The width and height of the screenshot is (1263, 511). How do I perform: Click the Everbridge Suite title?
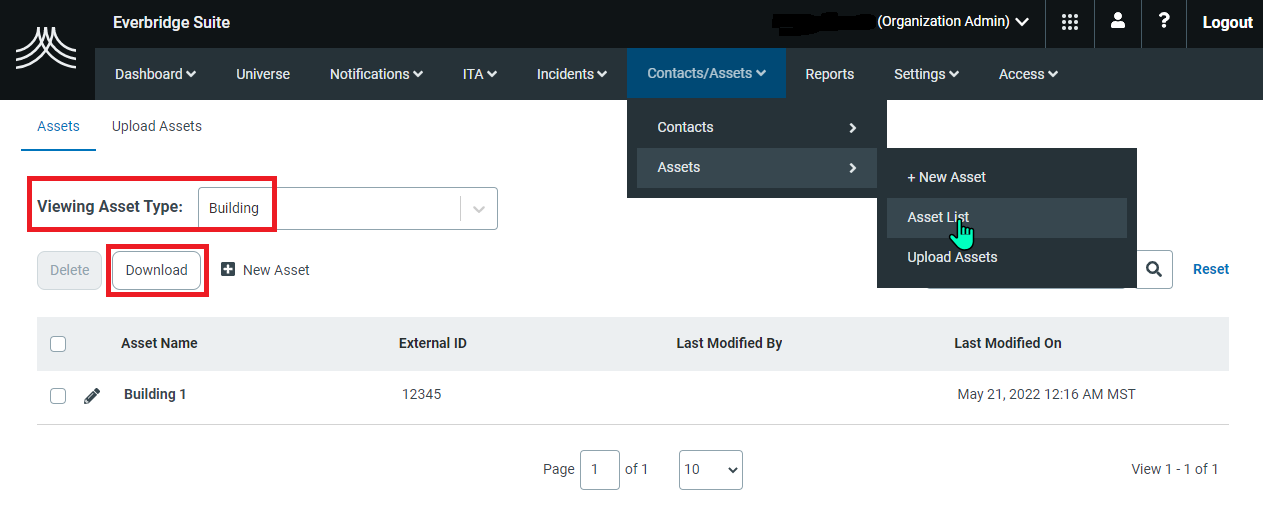pos(171,22)
